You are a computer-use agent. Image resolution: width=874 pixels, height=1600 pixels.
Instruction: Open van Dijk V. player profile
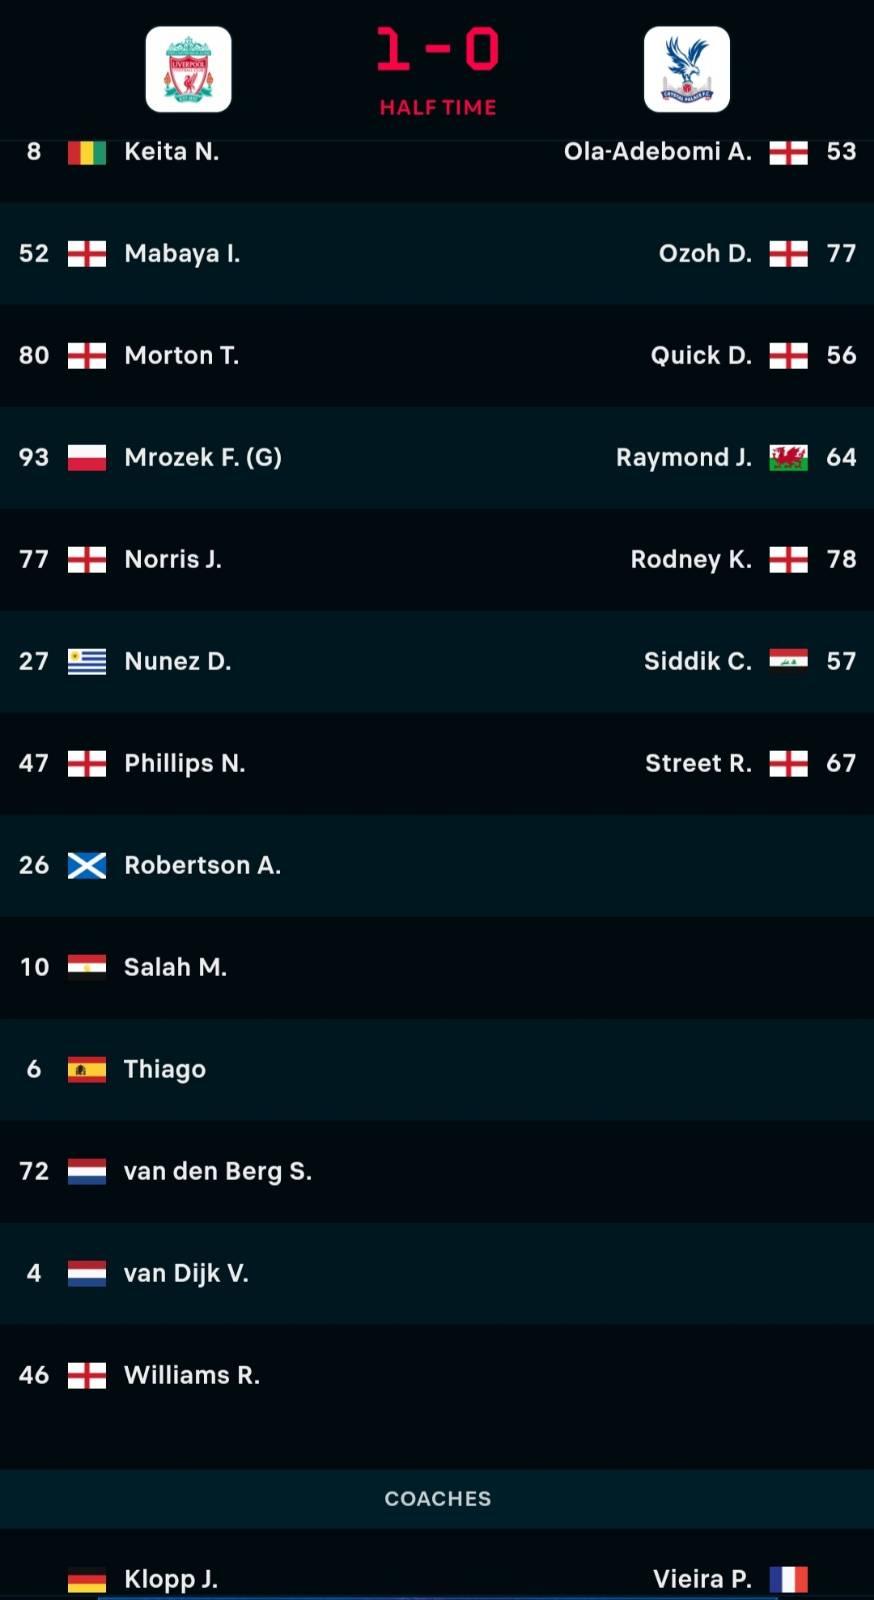tap(186, 1273)
